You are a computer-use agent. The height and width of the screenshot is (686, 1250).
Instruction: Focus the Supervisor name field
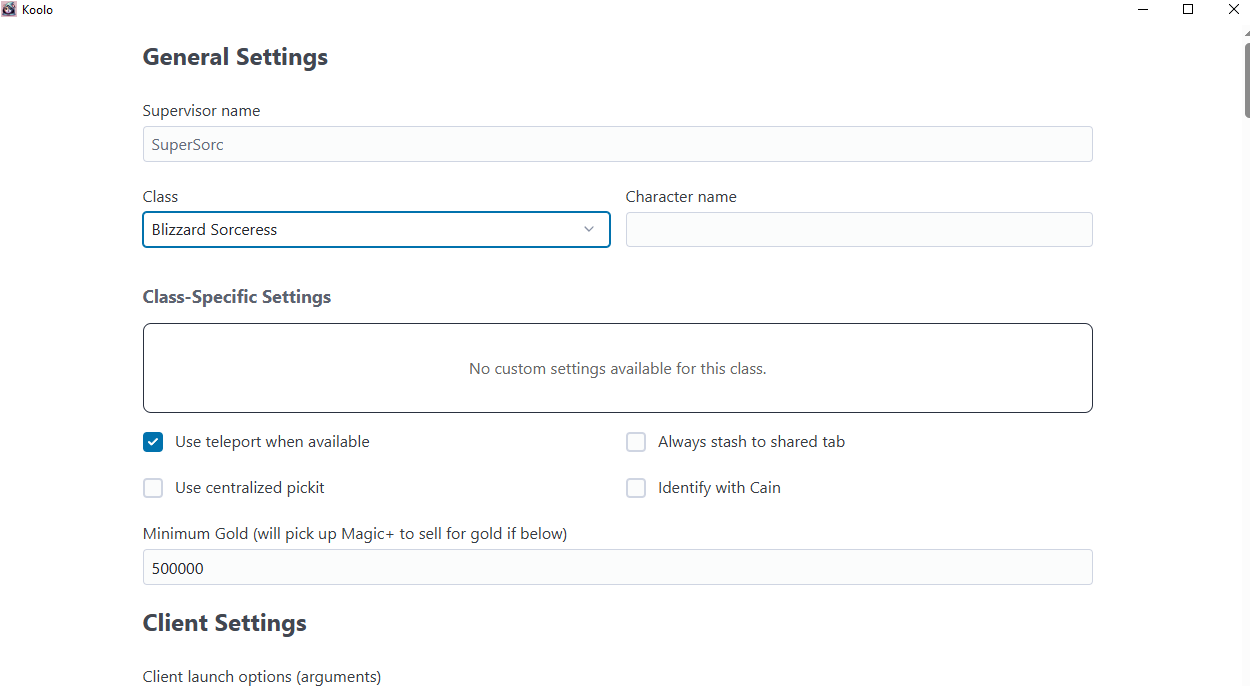(617, 144)
